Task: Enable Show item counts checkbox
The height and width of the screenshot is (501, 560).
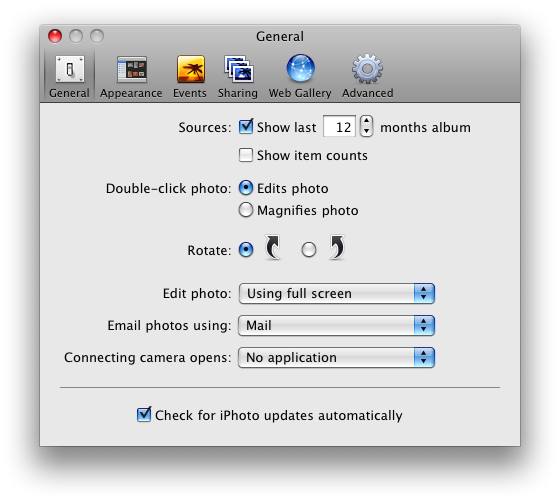Action: click(246, 155)
